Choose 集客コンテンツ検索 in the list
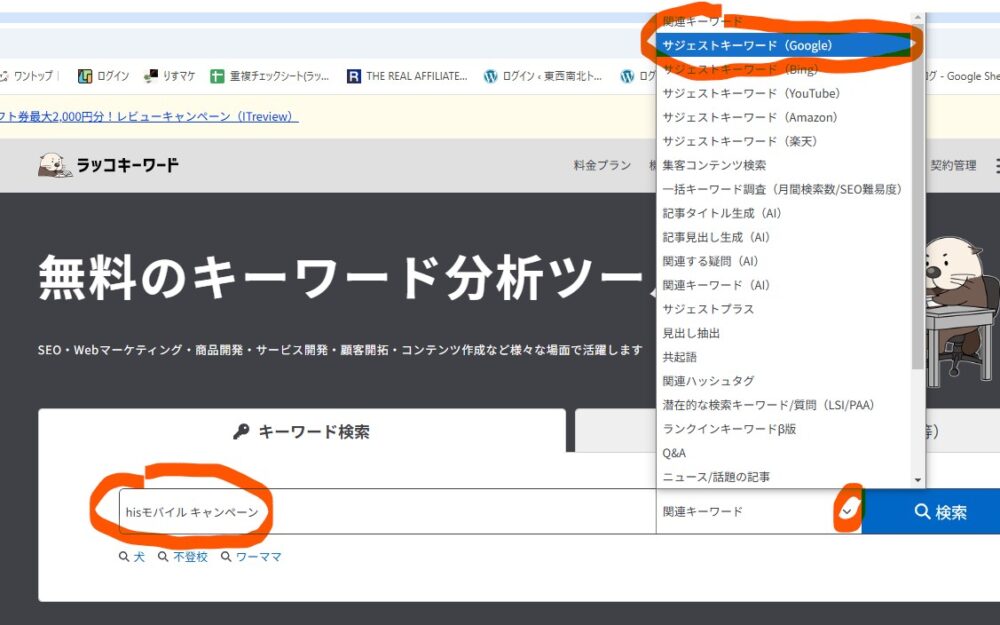Screen dimensions: 1000x625 point(784,165)
